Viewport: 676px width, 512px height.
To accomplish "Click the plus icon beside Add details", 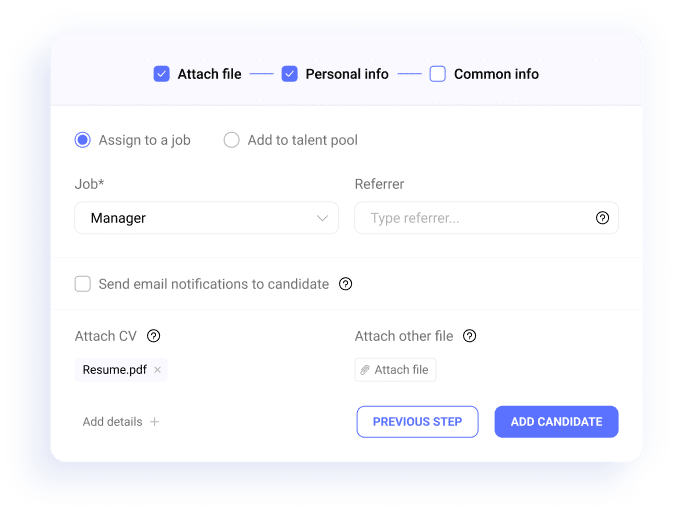I will (x=154, y=421).
